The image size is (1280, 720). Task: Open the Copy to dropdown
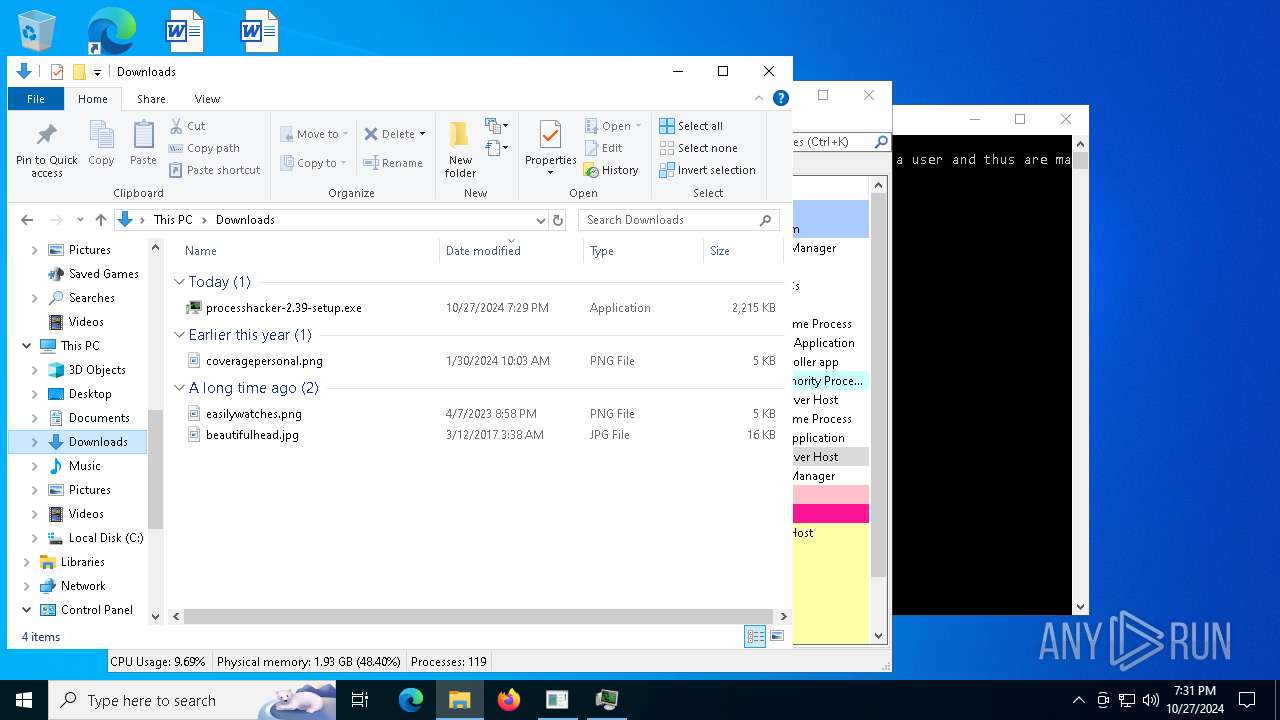tap(314, 163)
